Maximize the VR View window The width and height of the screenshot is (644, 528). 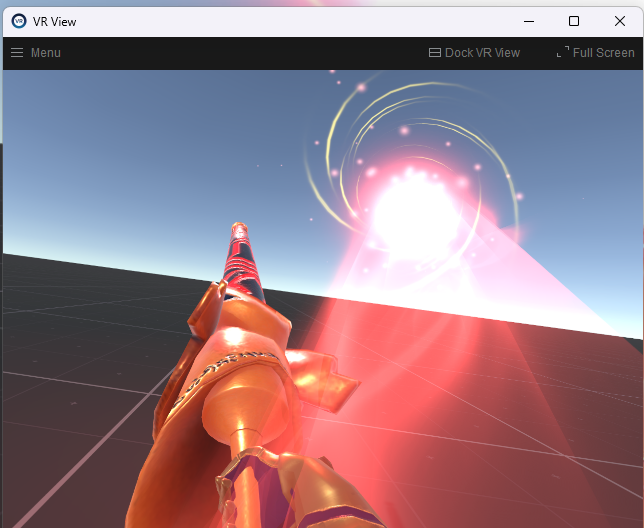tap(574, 21)
